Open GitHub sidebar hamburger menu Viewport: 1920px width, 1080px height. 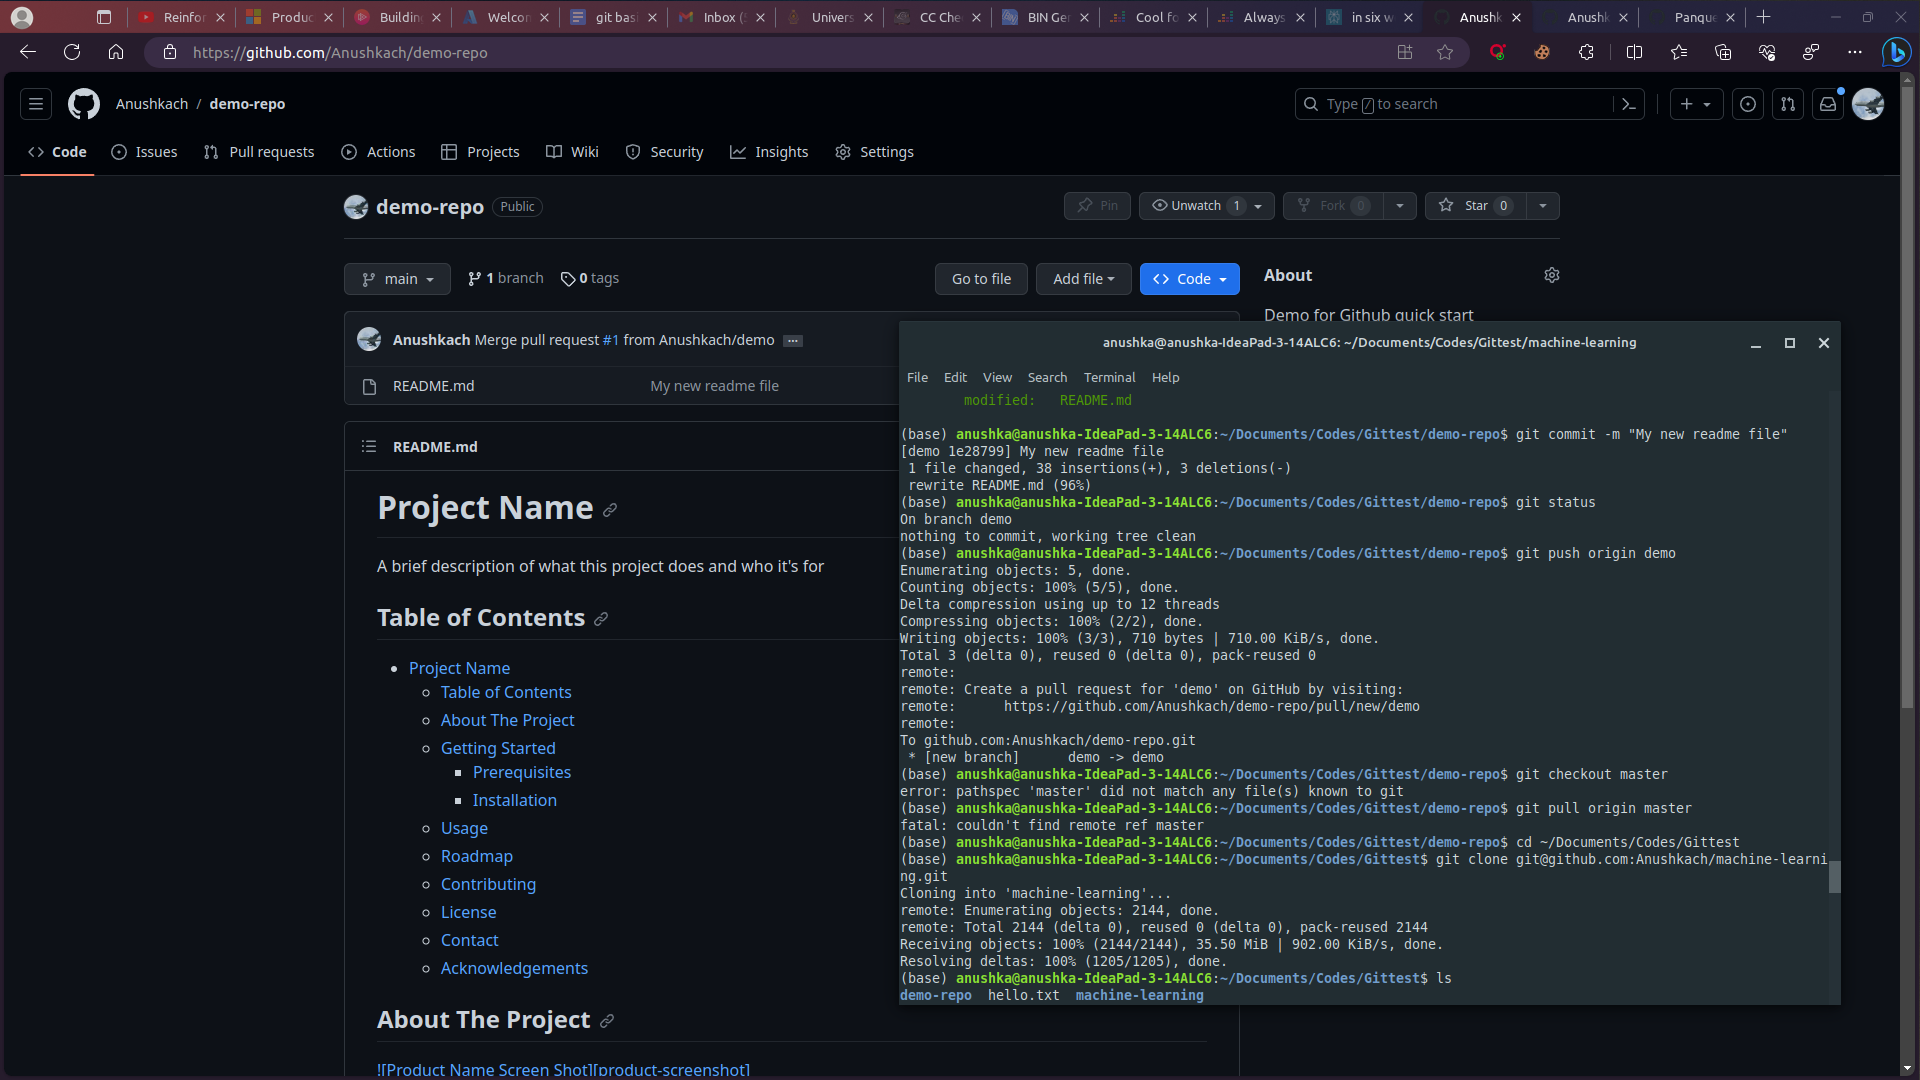[36, 104]
